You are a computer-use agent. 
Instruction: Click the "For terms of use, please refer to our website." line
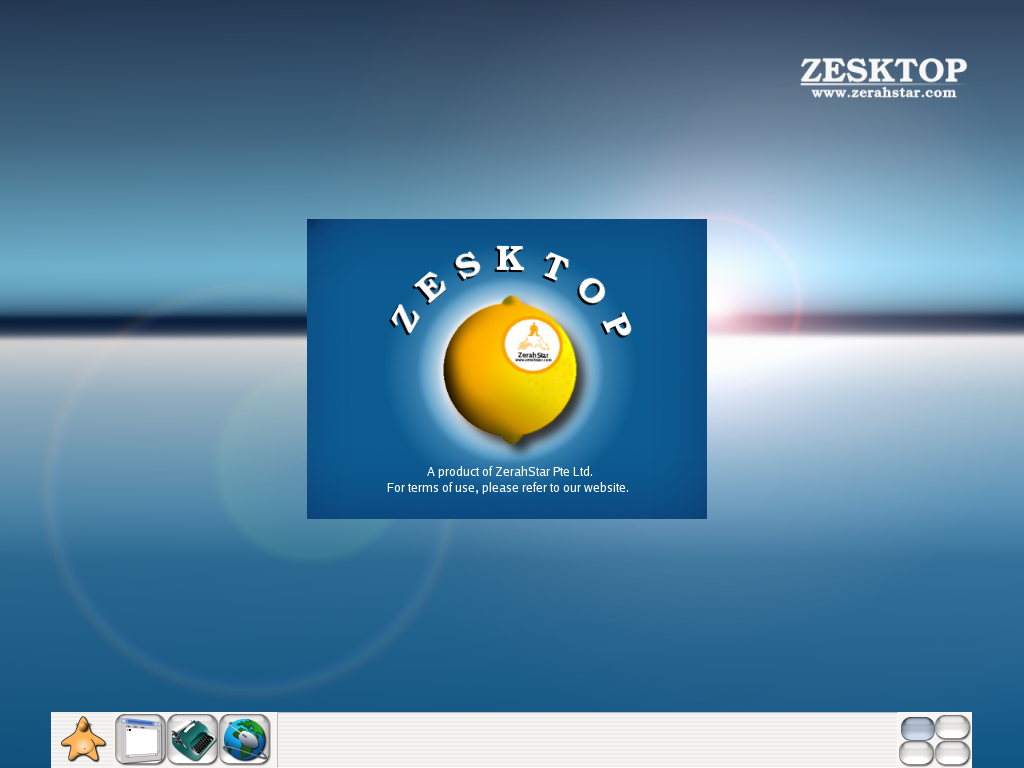coord(507,488)
